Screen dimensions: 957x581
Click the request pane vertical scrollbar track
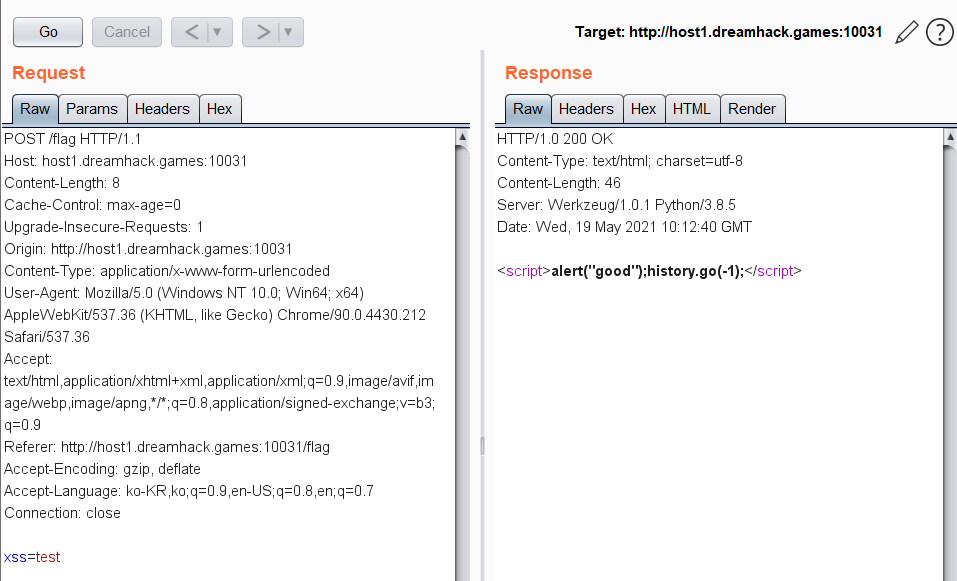(462, 366)
